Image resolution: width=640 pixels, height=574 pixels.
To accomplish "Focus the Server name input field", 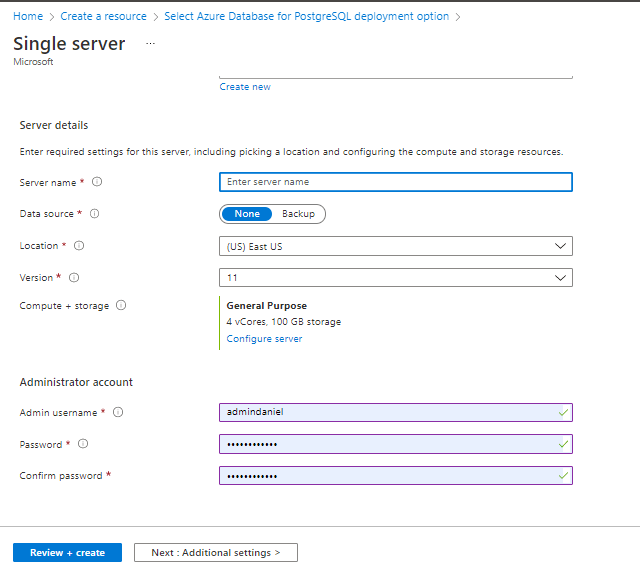I will point(395,182).
